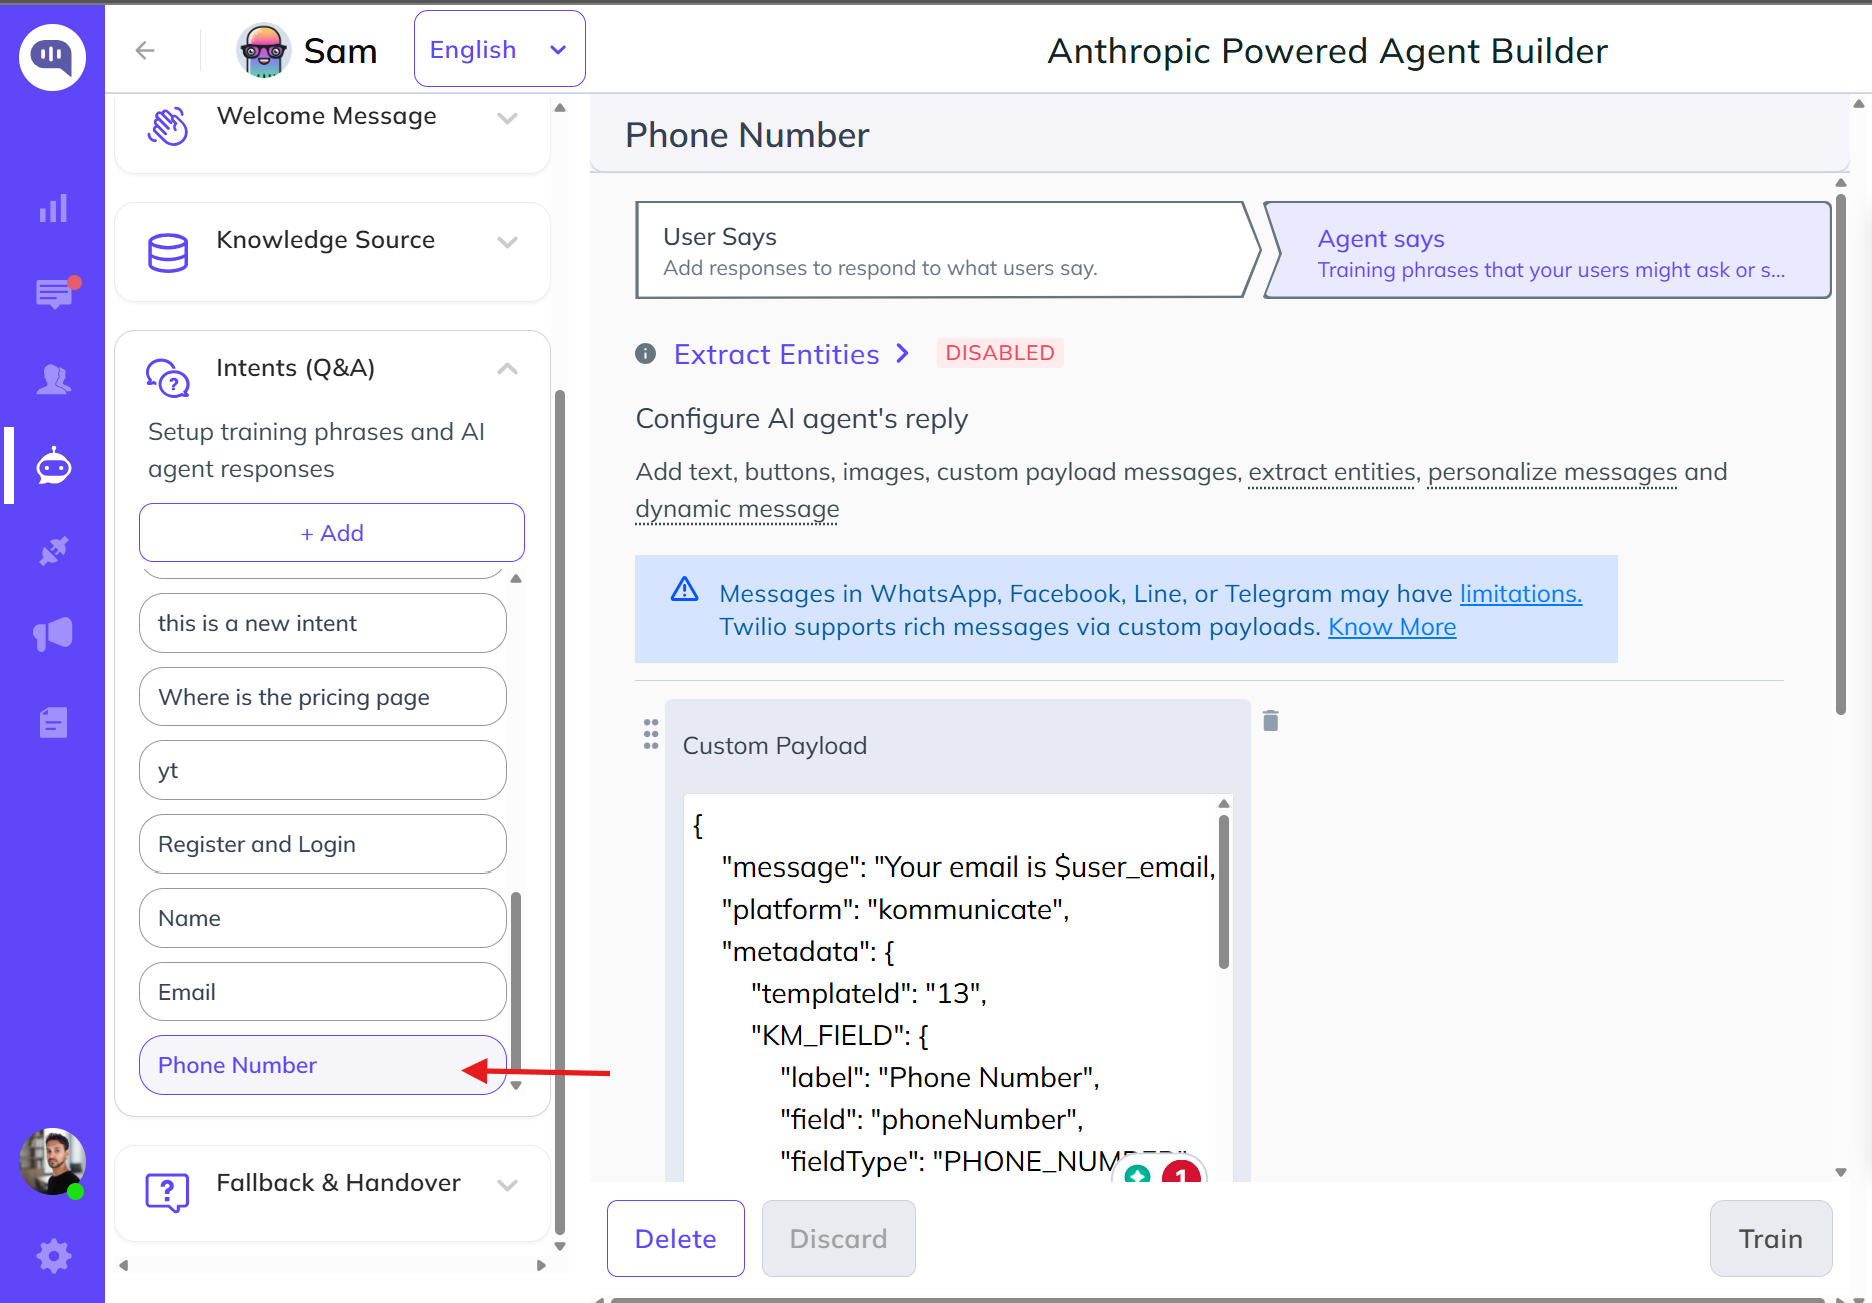Expand the Knowledge Source section
This screenshot has width=1872, height=1303.
[508, 242]
